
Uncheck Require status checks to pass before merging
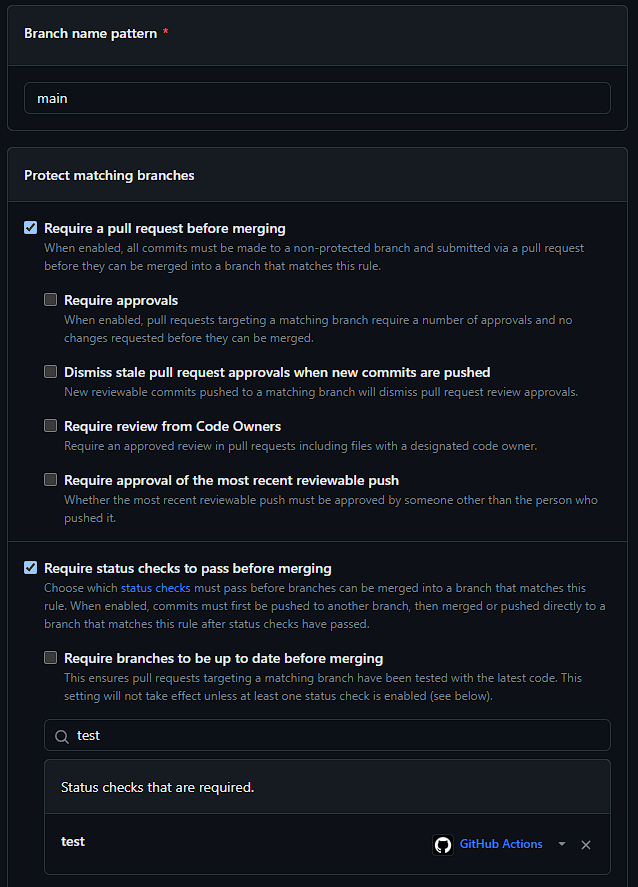(x=31, y=567)
